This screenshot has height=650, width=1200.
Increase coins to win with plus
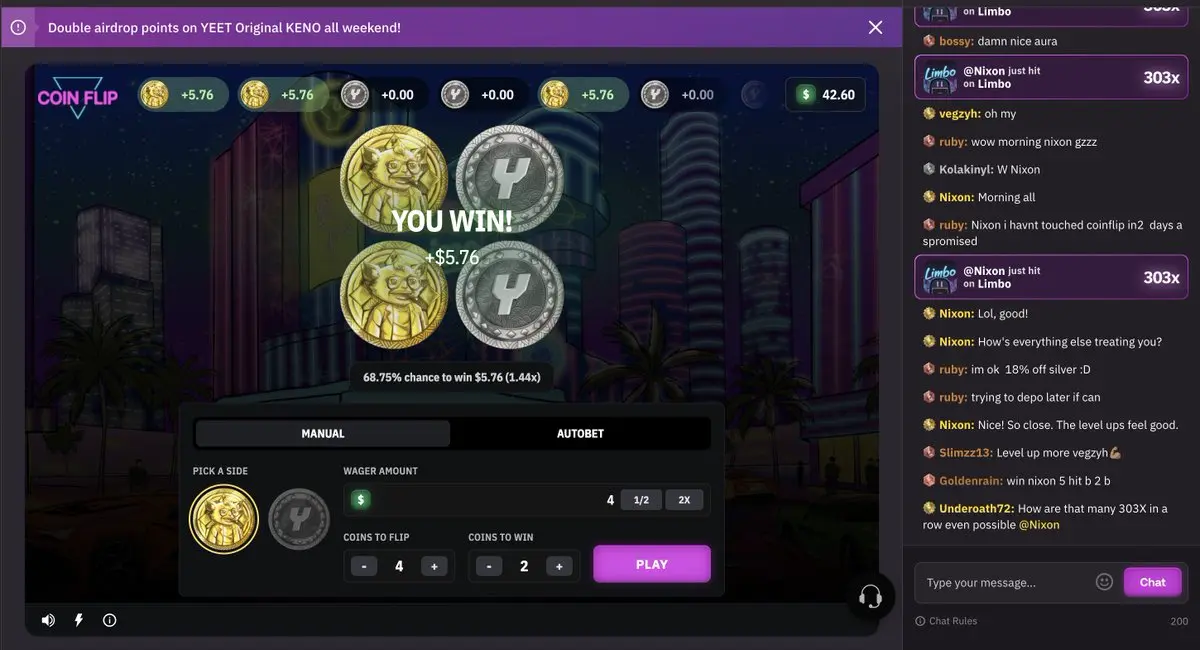[559, 566]
